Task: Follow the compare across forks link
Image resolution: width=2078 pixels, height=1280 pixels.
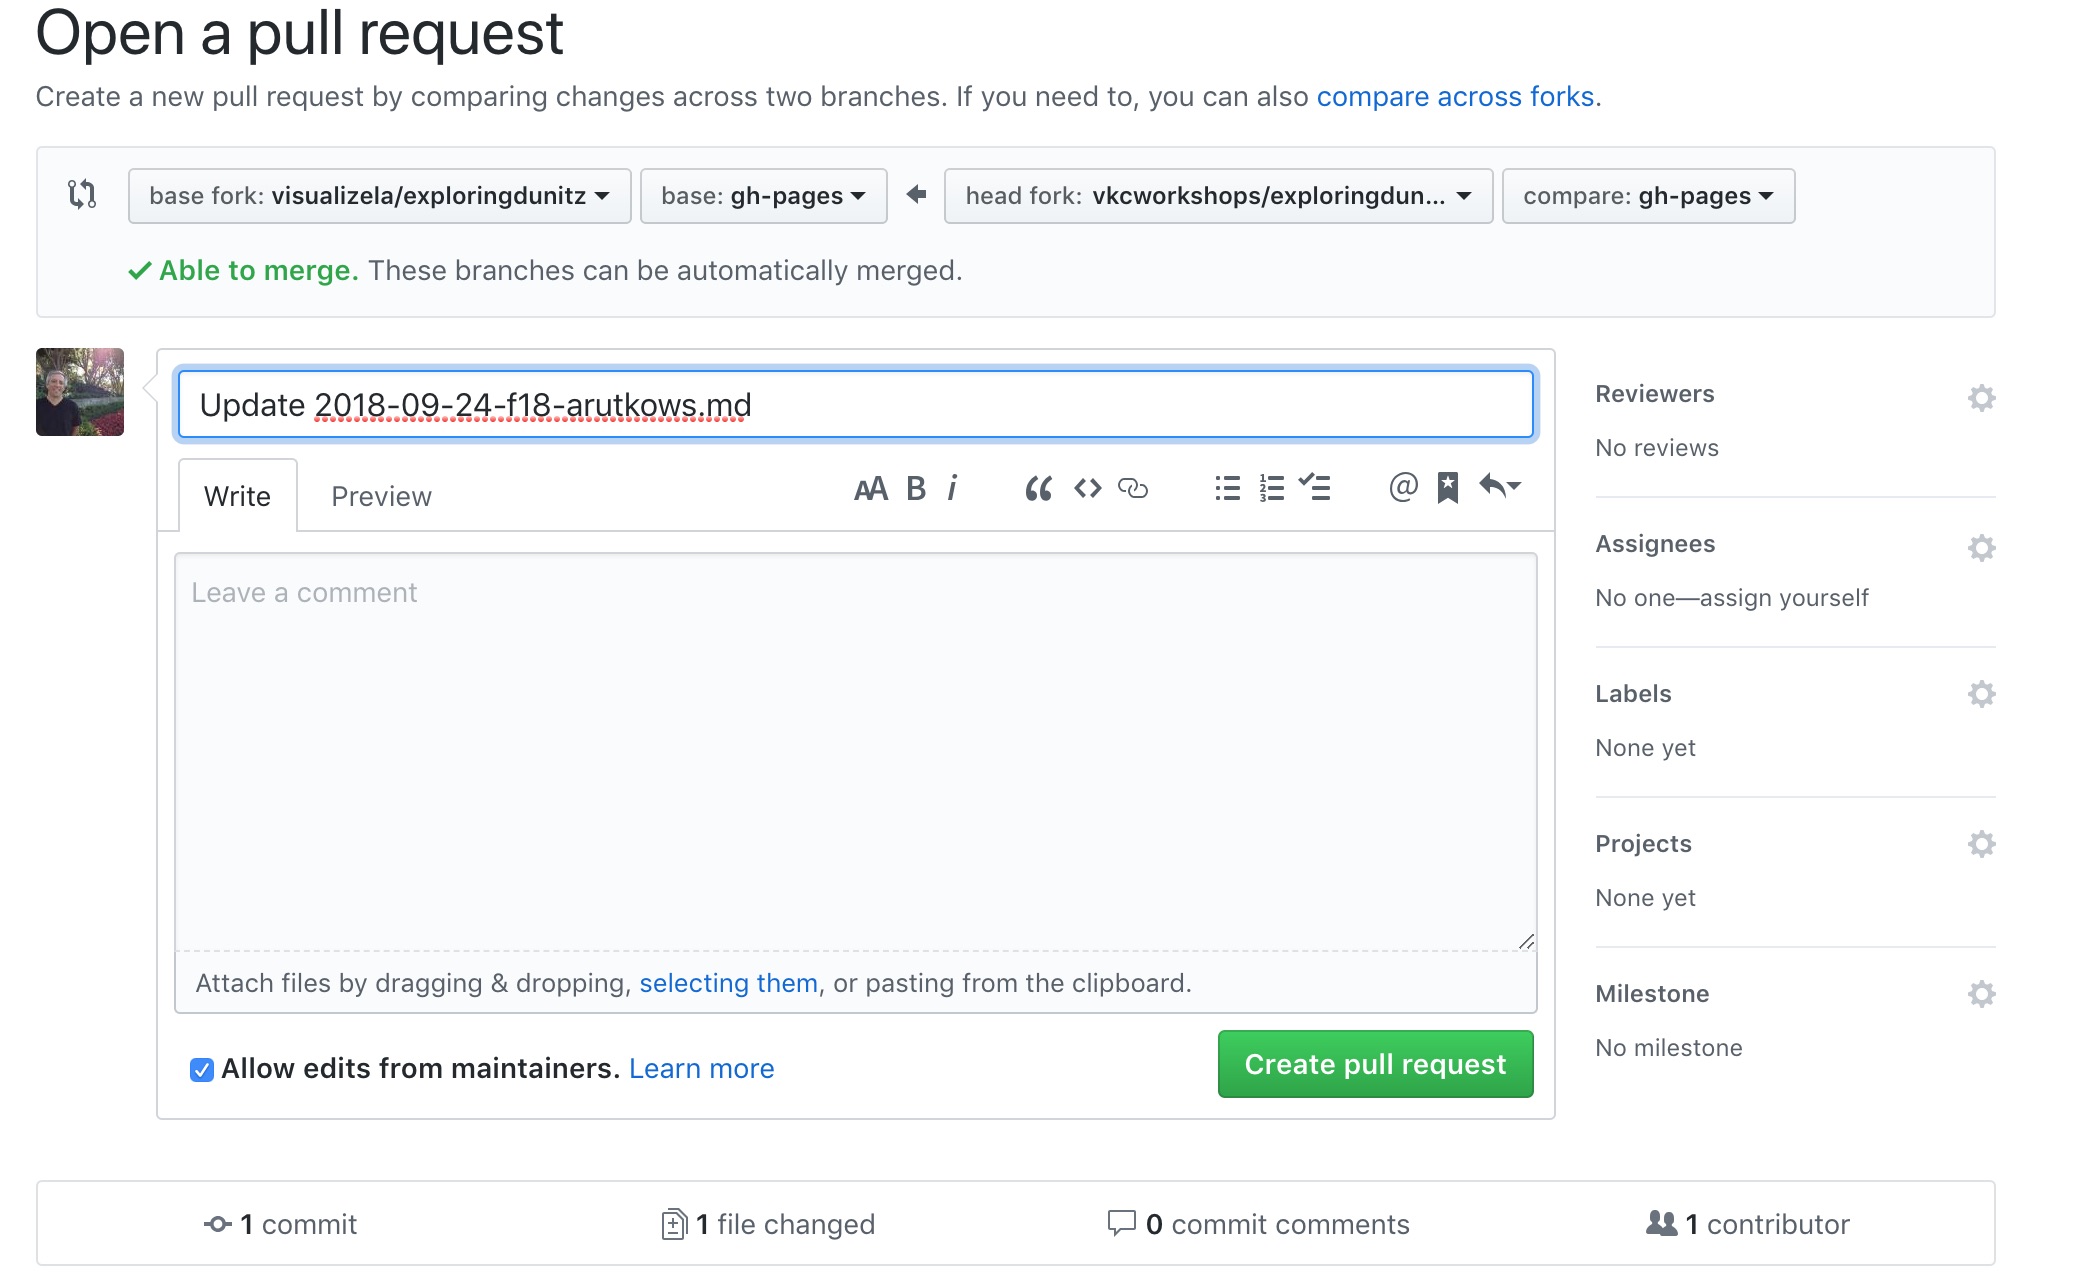Action: [x=1454, y=97]
